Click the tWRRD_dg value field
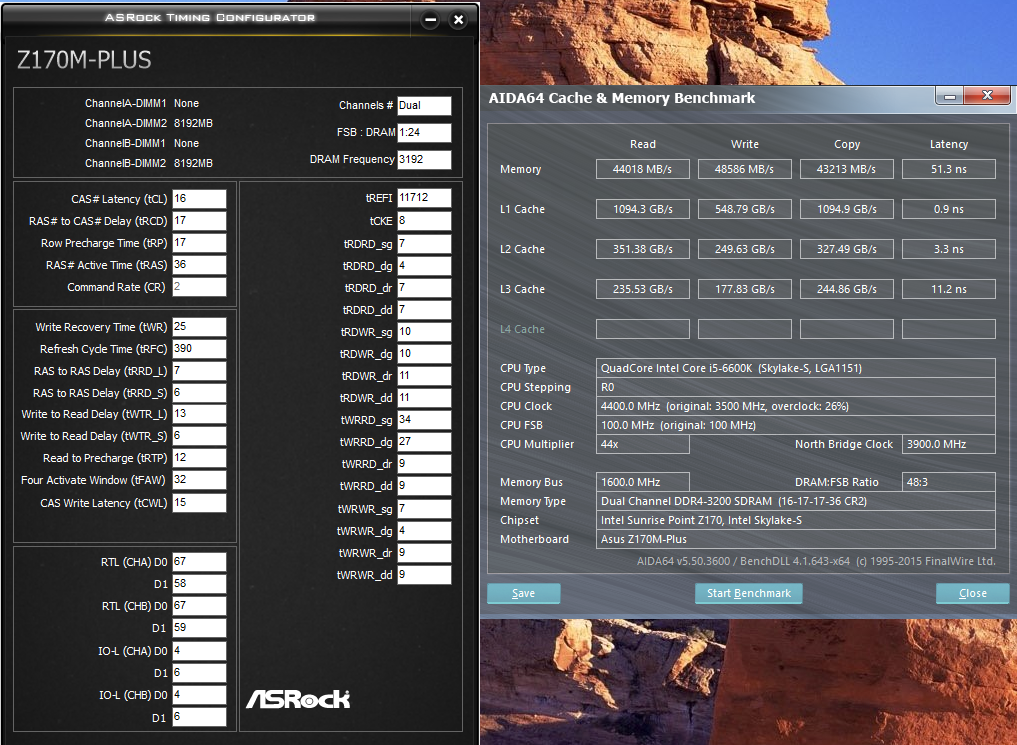This screenshot has width=1017, height=745. pos(424,442)
